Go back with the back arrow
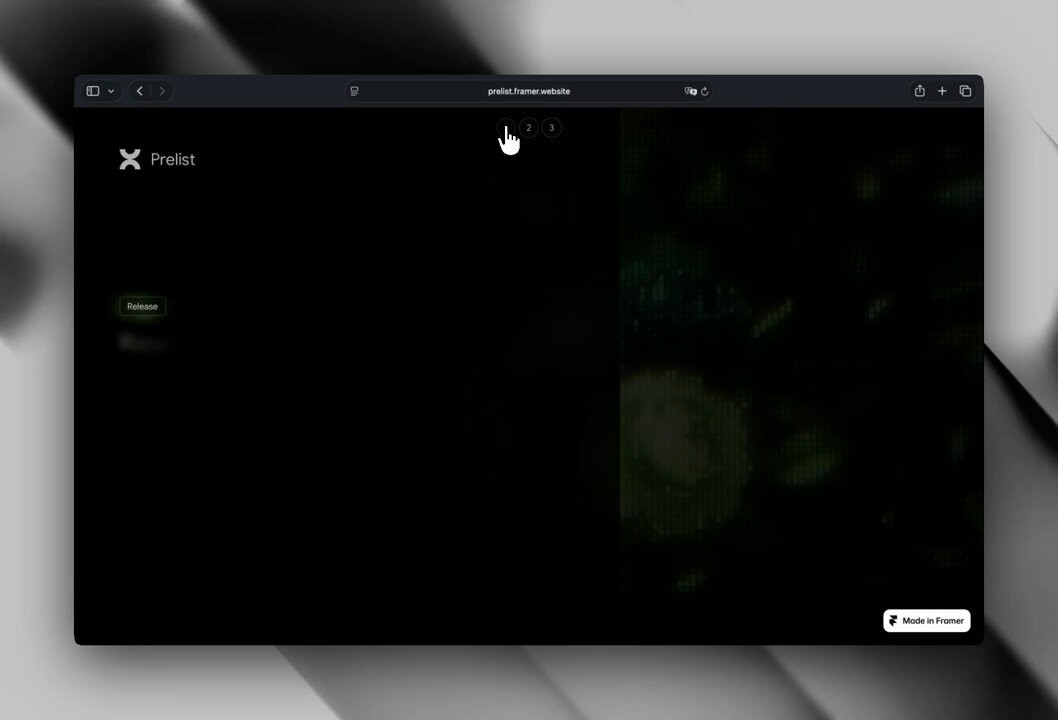 point(140,91)
